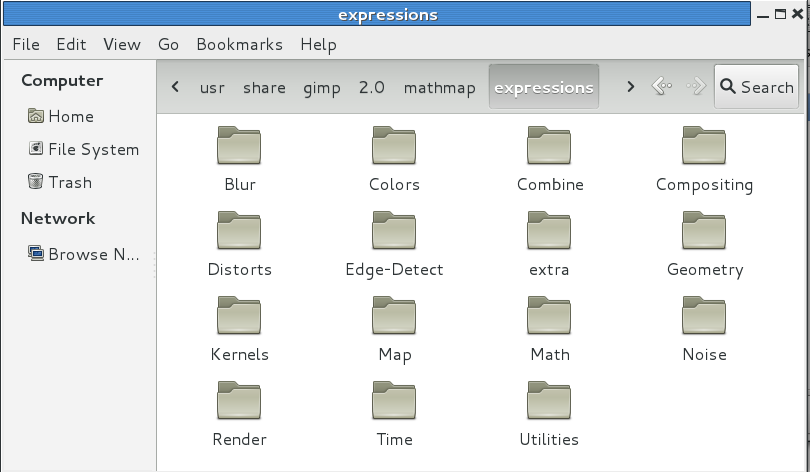Navigate to share in path bar
This screenshot has width=810, height=472.
[264, 87]
